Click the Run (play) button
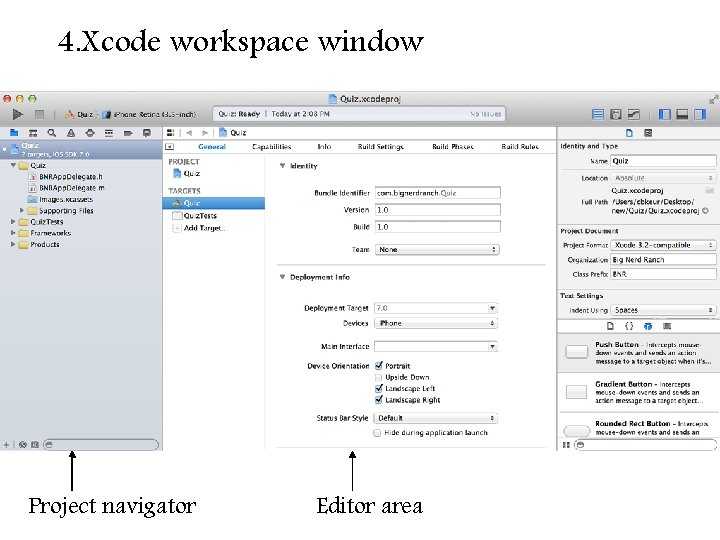This screenshot has width=720, height=540. [17, 114]
